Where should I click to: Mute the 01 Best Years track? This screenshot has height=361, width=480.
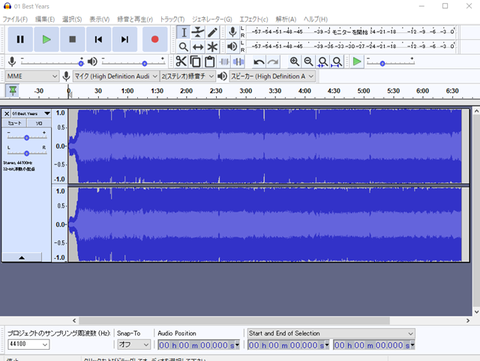[x=15, y=123]
